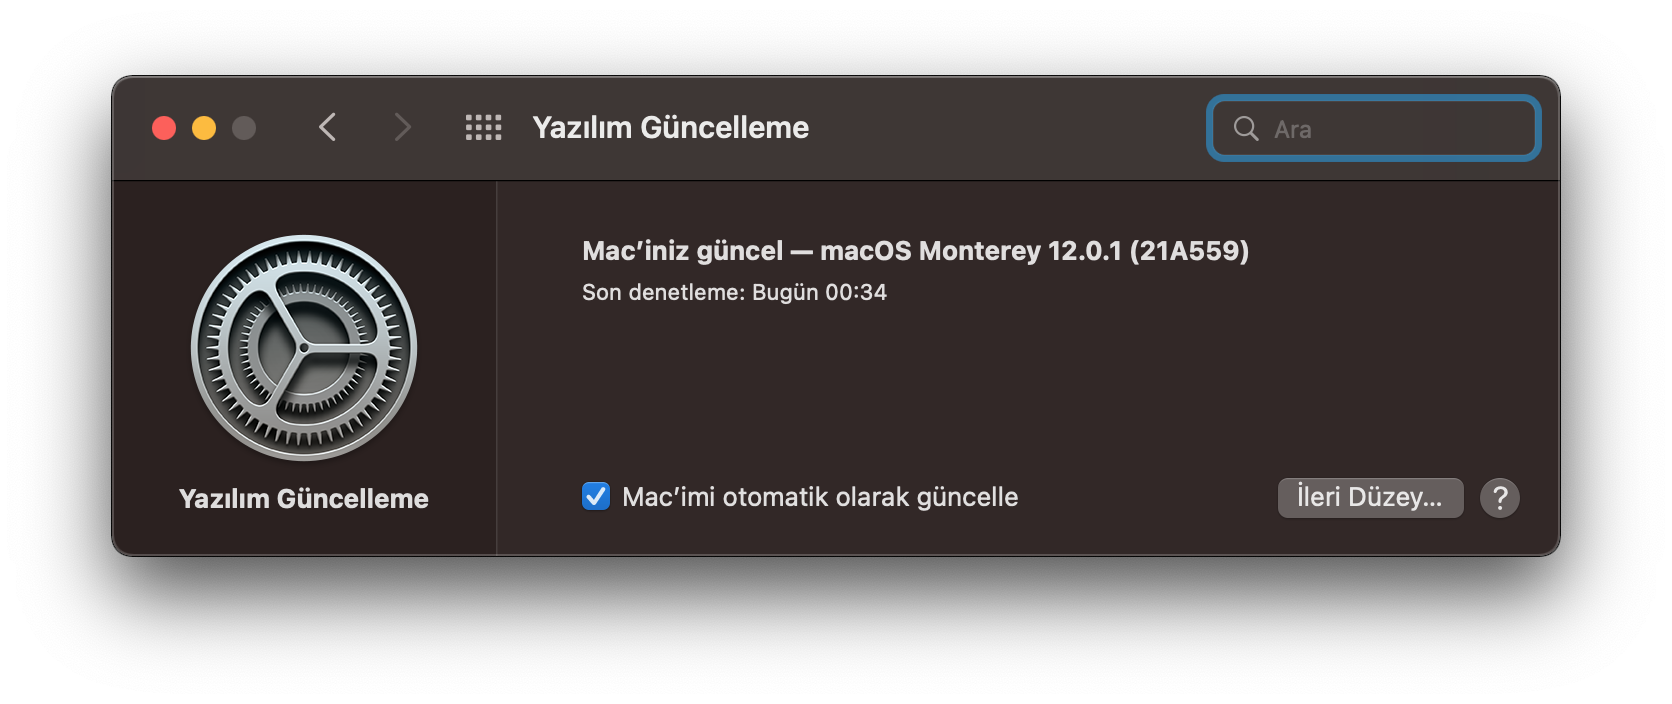Click the Yazılım Güncelleme sidebar label
1672x704 pixels.
(x=303, y=498)
